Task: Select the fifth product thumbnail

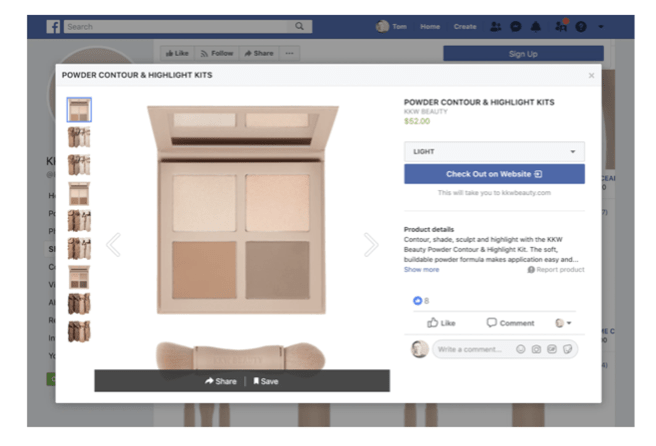Action: pos(79,220)
